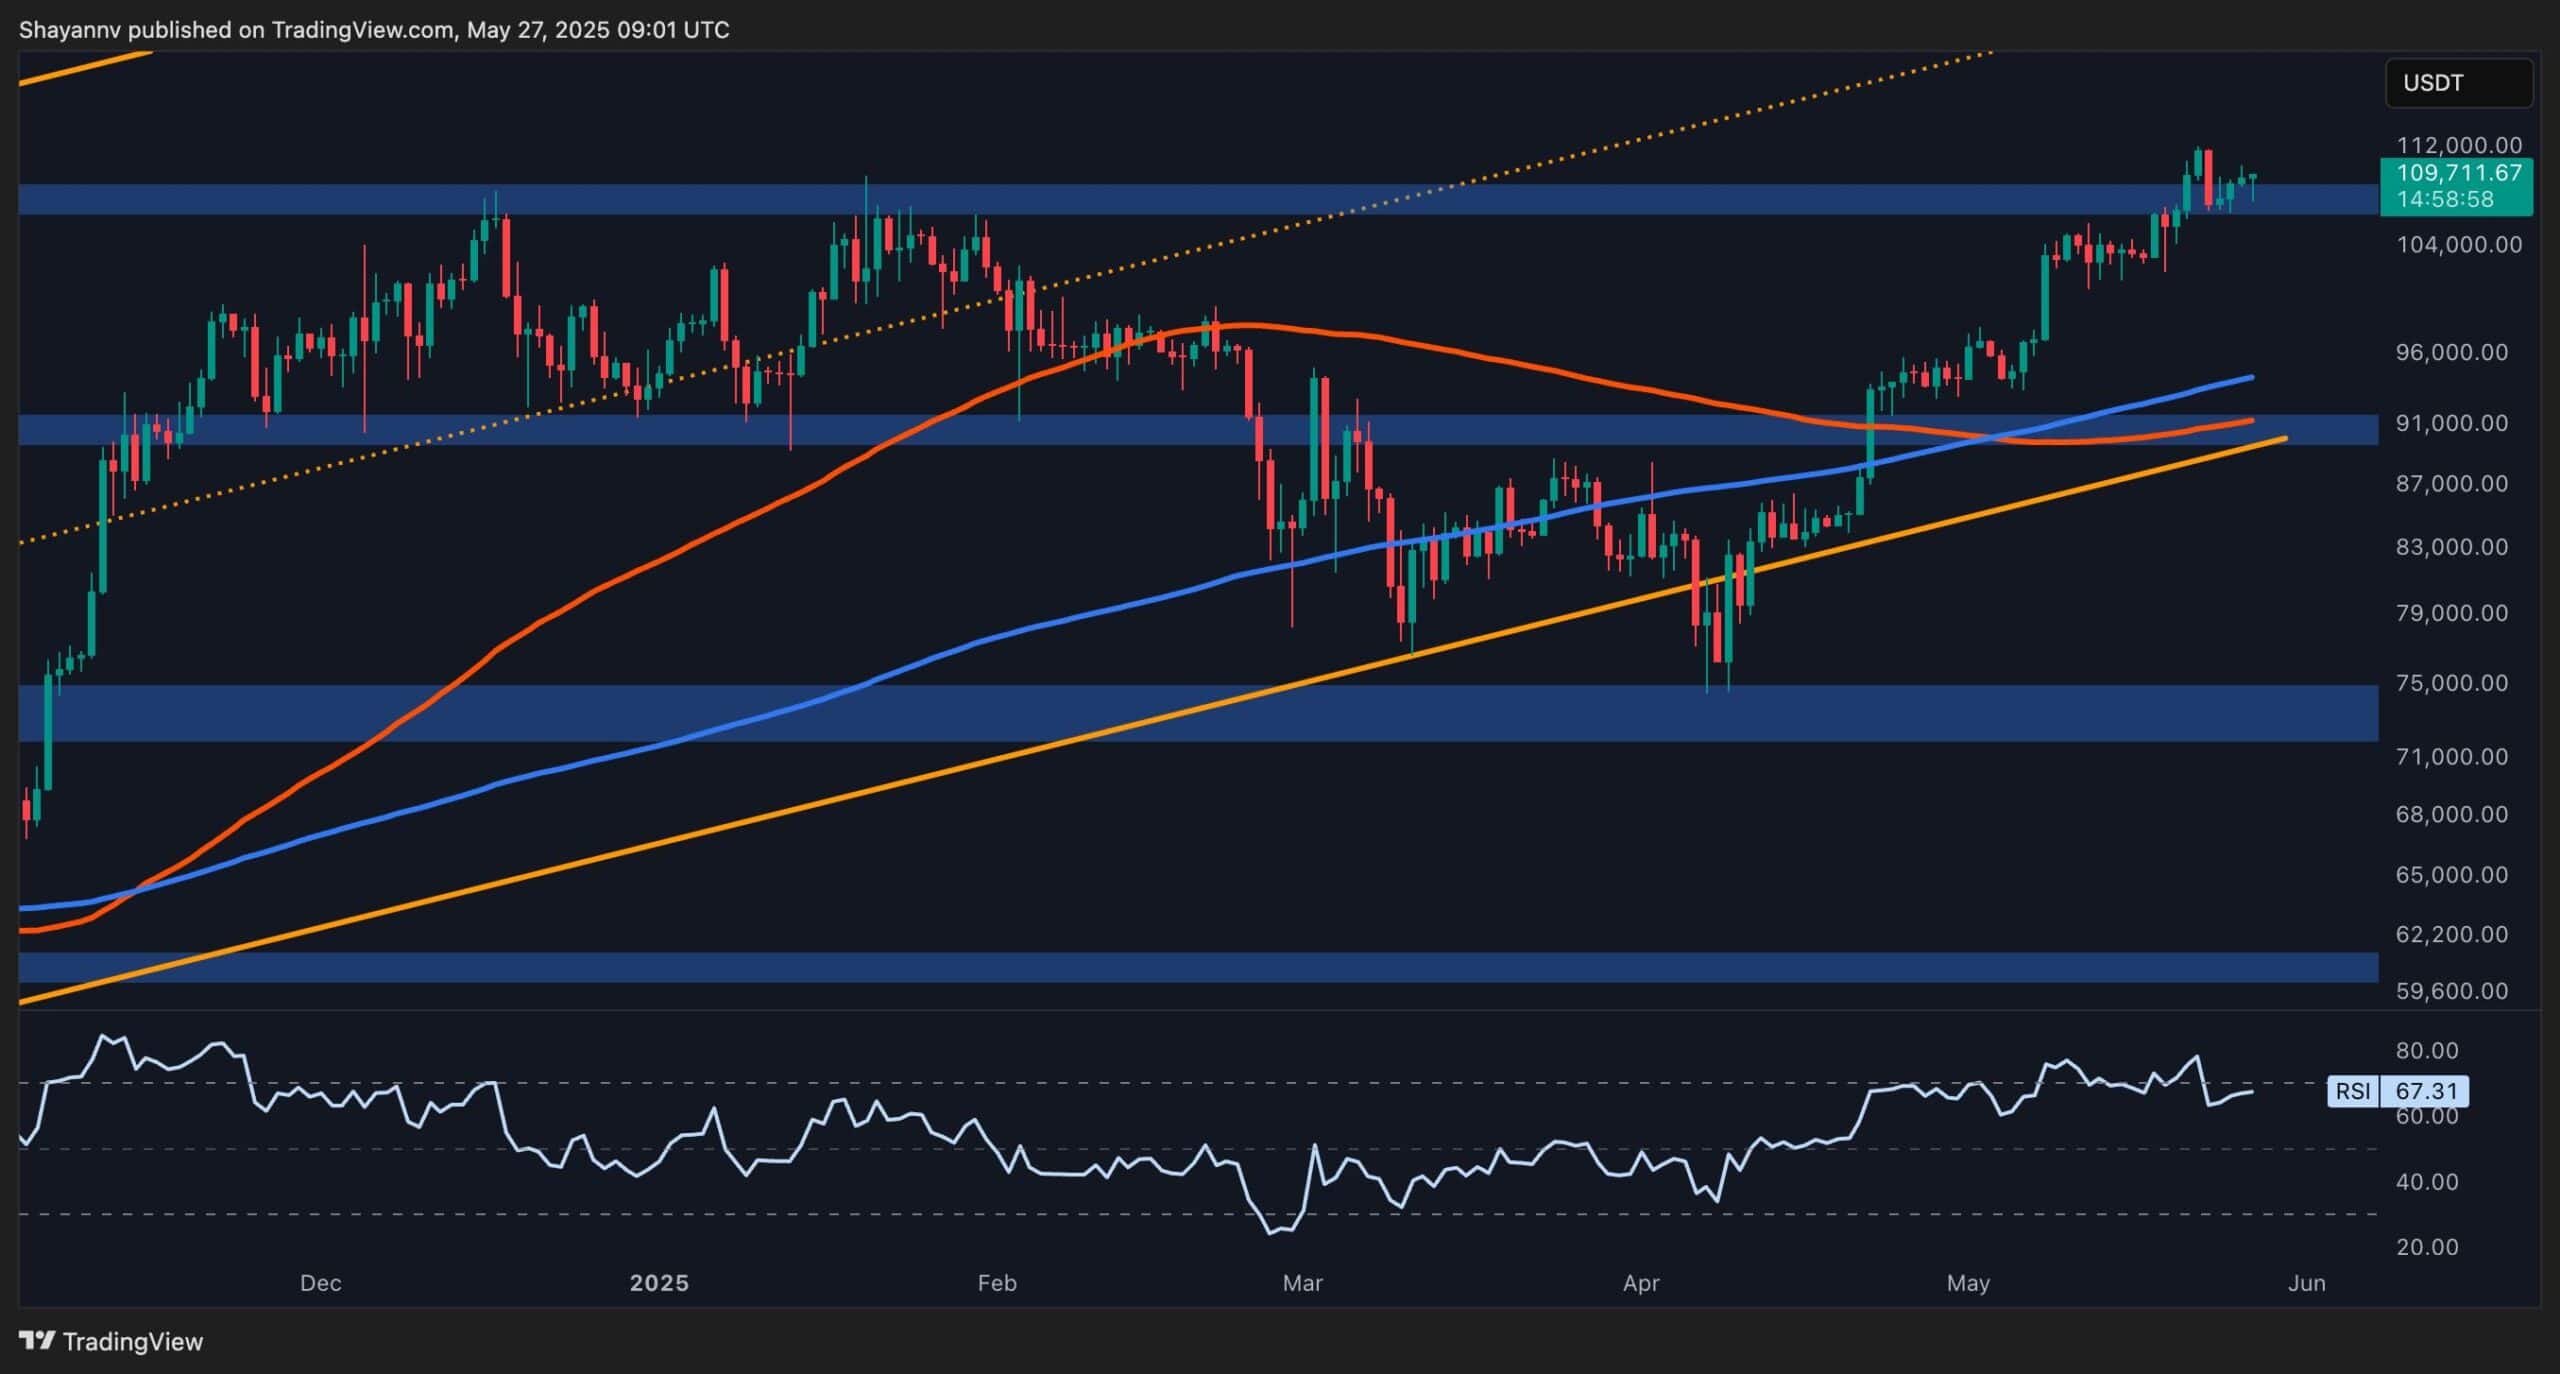Click the USDT currency label
The image size is (2560, 1374).
click(2458, 83)
